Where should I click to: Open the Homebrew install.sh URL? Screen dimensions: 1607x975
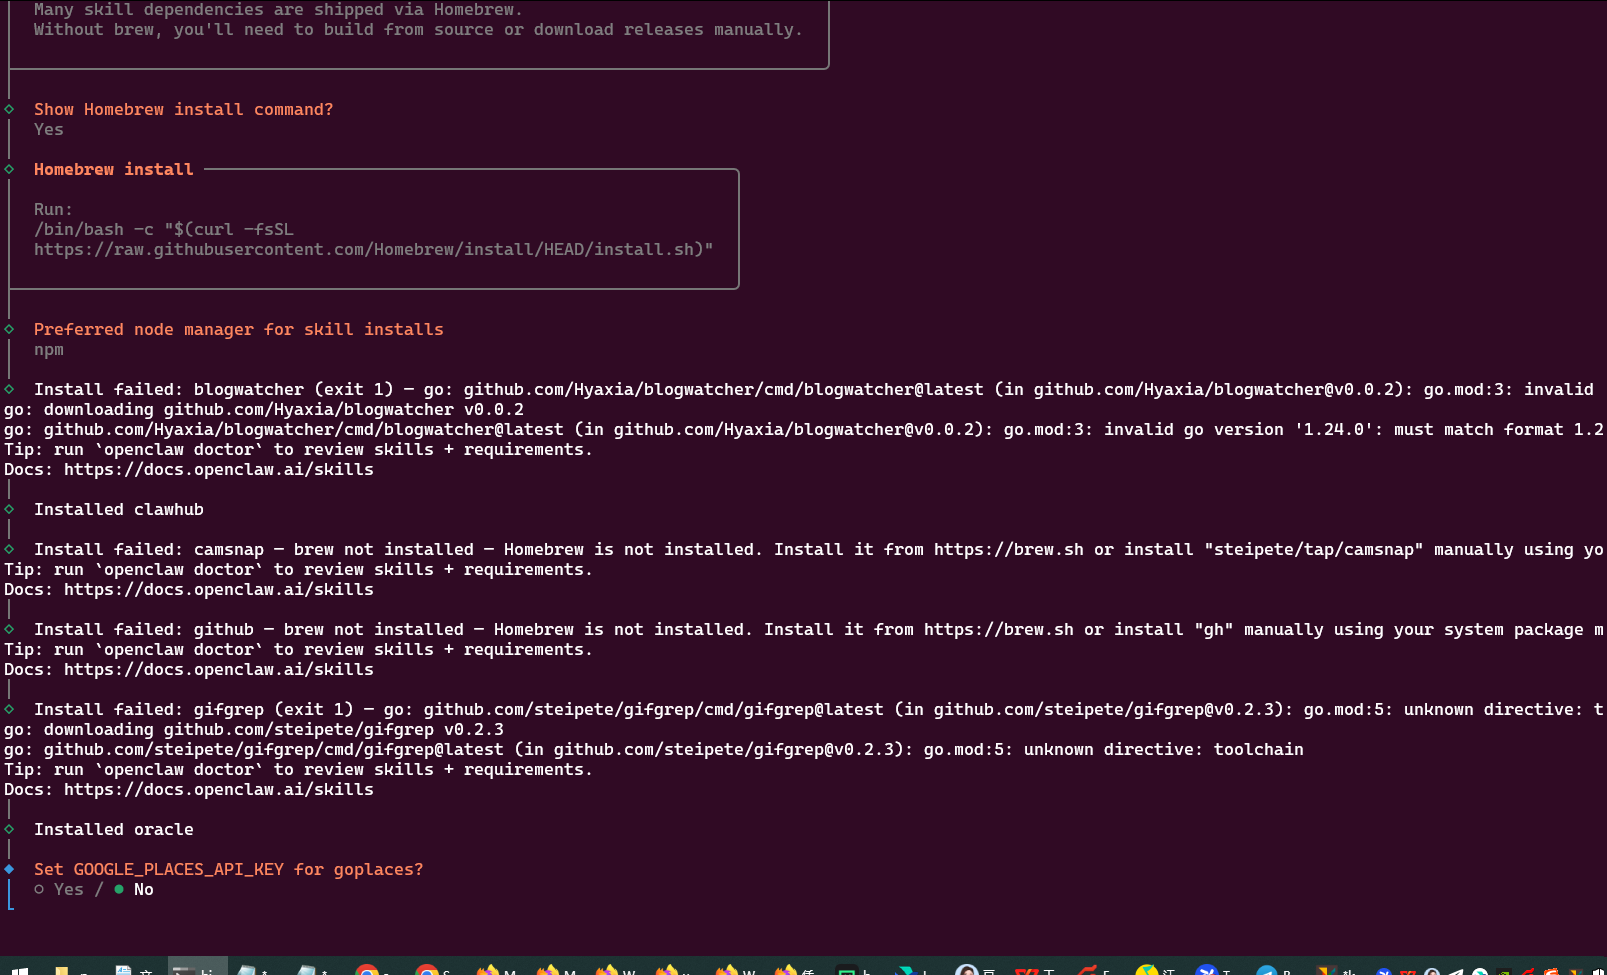pyautogui.click(x=373, y=249)
